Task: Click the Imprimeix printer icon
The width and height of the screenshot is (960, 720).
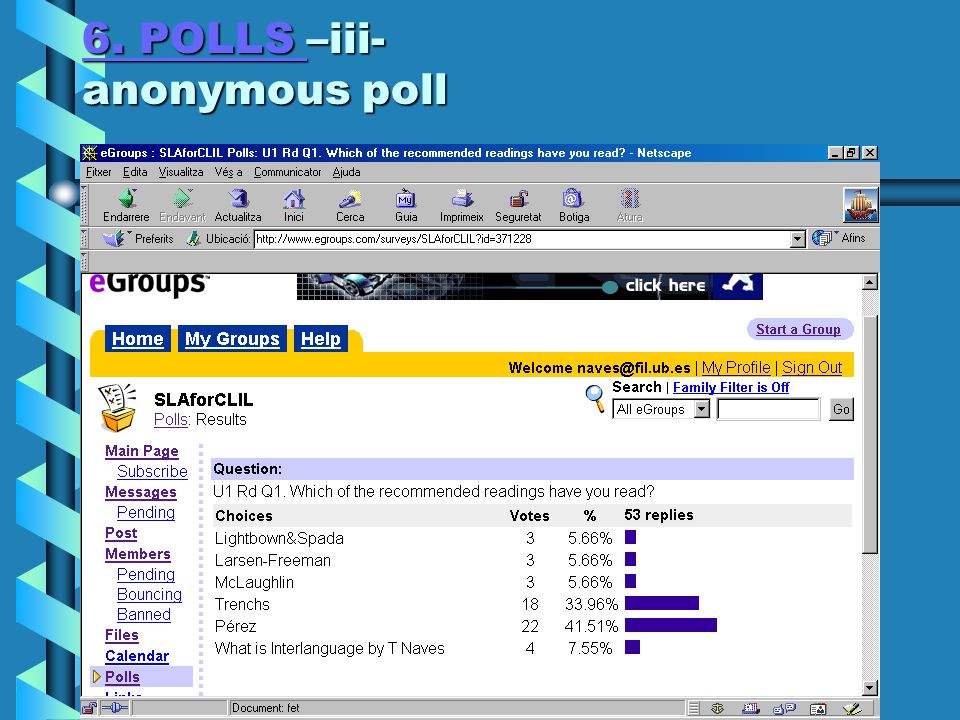Action: 462,198
